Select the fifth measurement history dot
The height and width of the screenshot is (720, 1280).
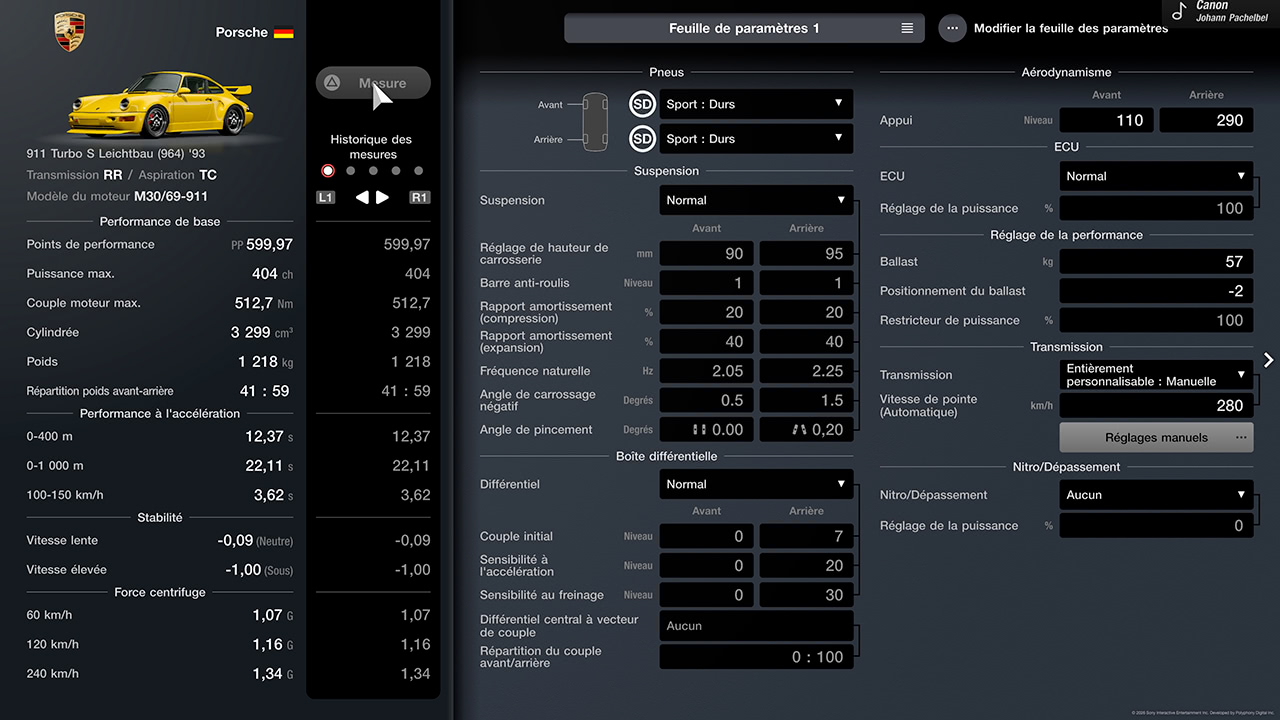[x=419, y=171]
